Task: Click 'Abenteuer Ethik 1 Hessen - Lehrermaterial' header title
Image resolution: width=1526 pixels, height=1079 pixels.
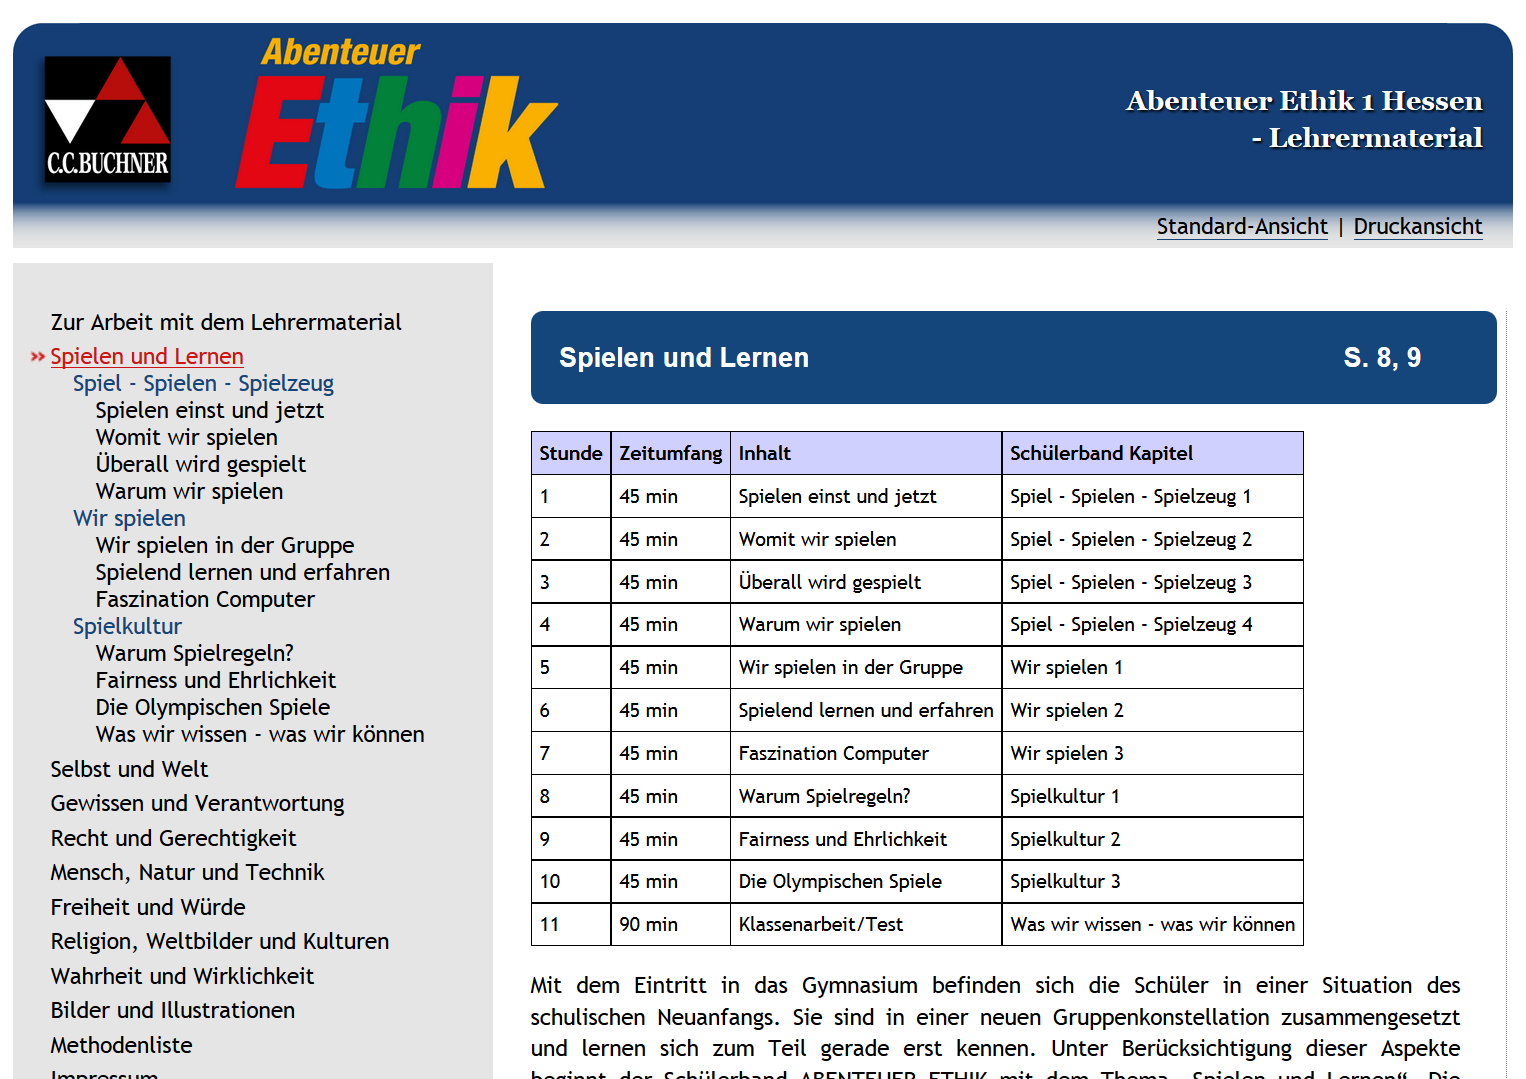Action: click(1304, 119)
